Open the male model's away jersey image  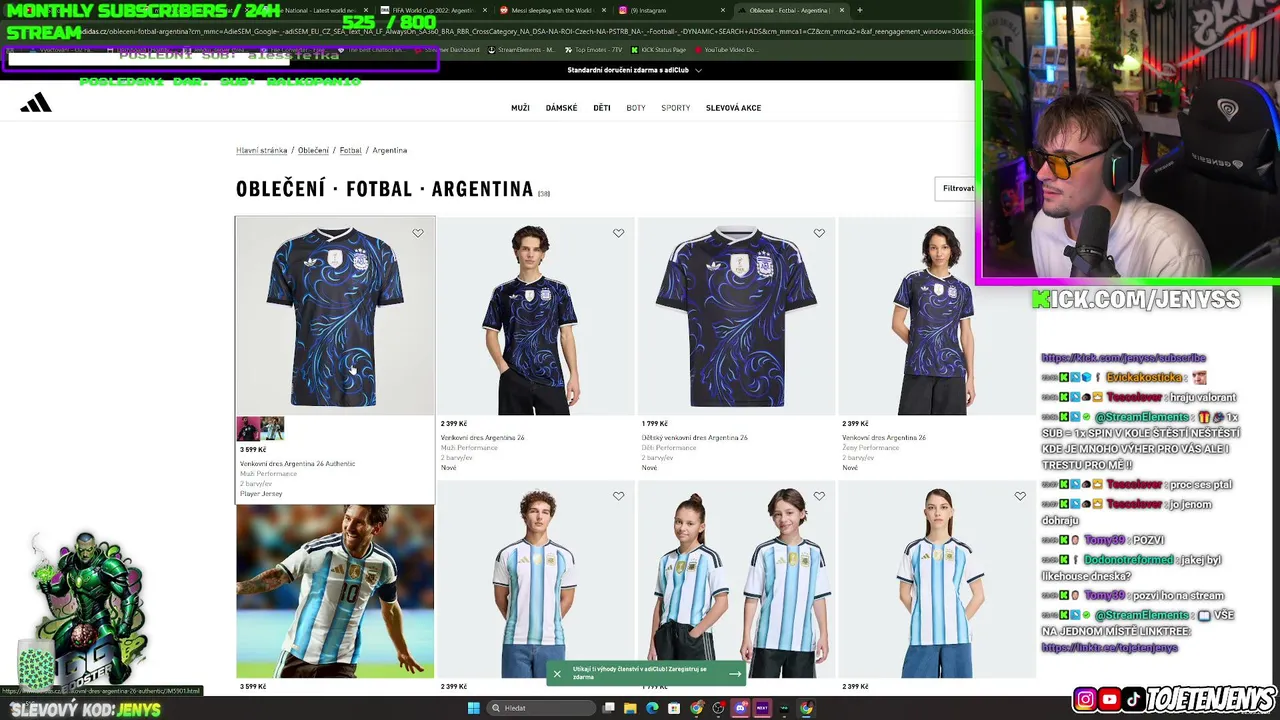click(x=535, y=317)
